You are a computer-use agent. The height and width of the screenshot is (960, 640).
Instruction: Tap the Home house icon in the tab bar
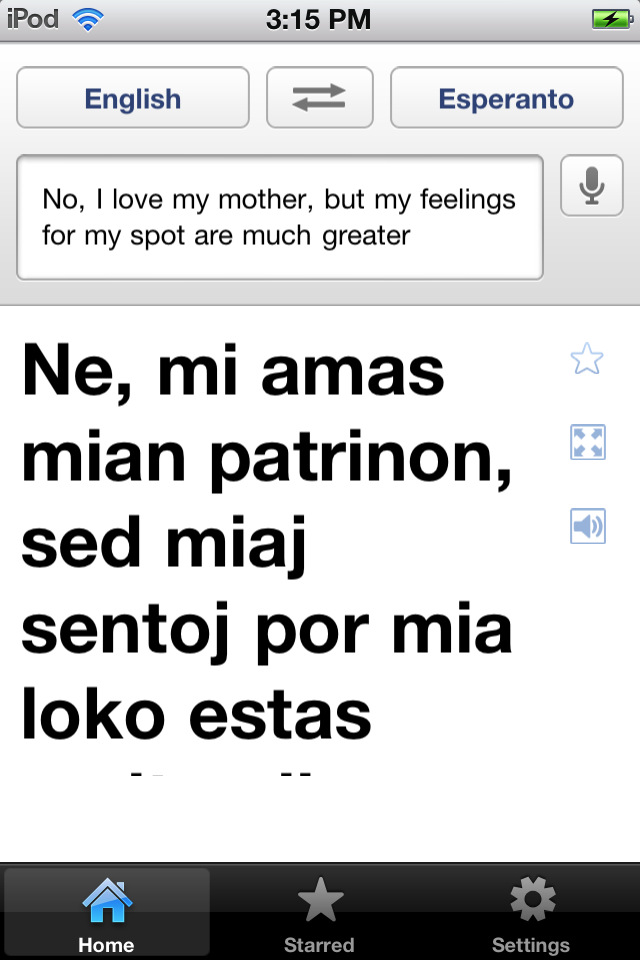click(x=107, y=900)
